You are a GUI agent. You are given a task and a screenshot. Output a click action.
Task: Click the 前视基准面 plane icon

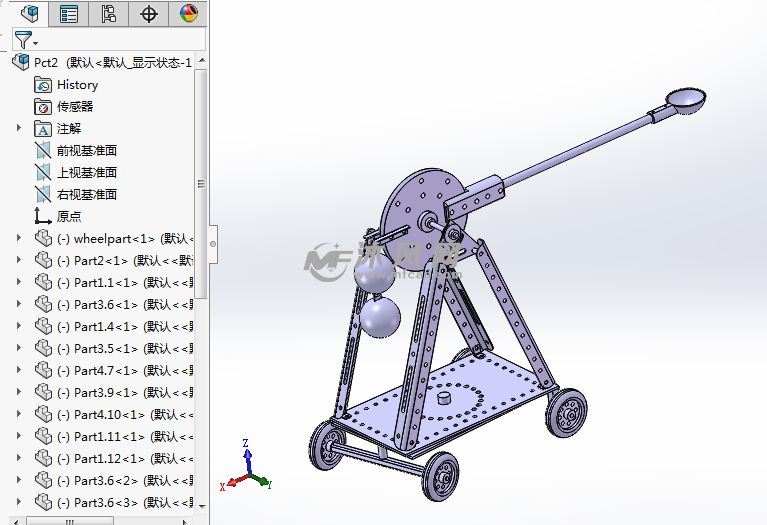(x=43, y=151)
